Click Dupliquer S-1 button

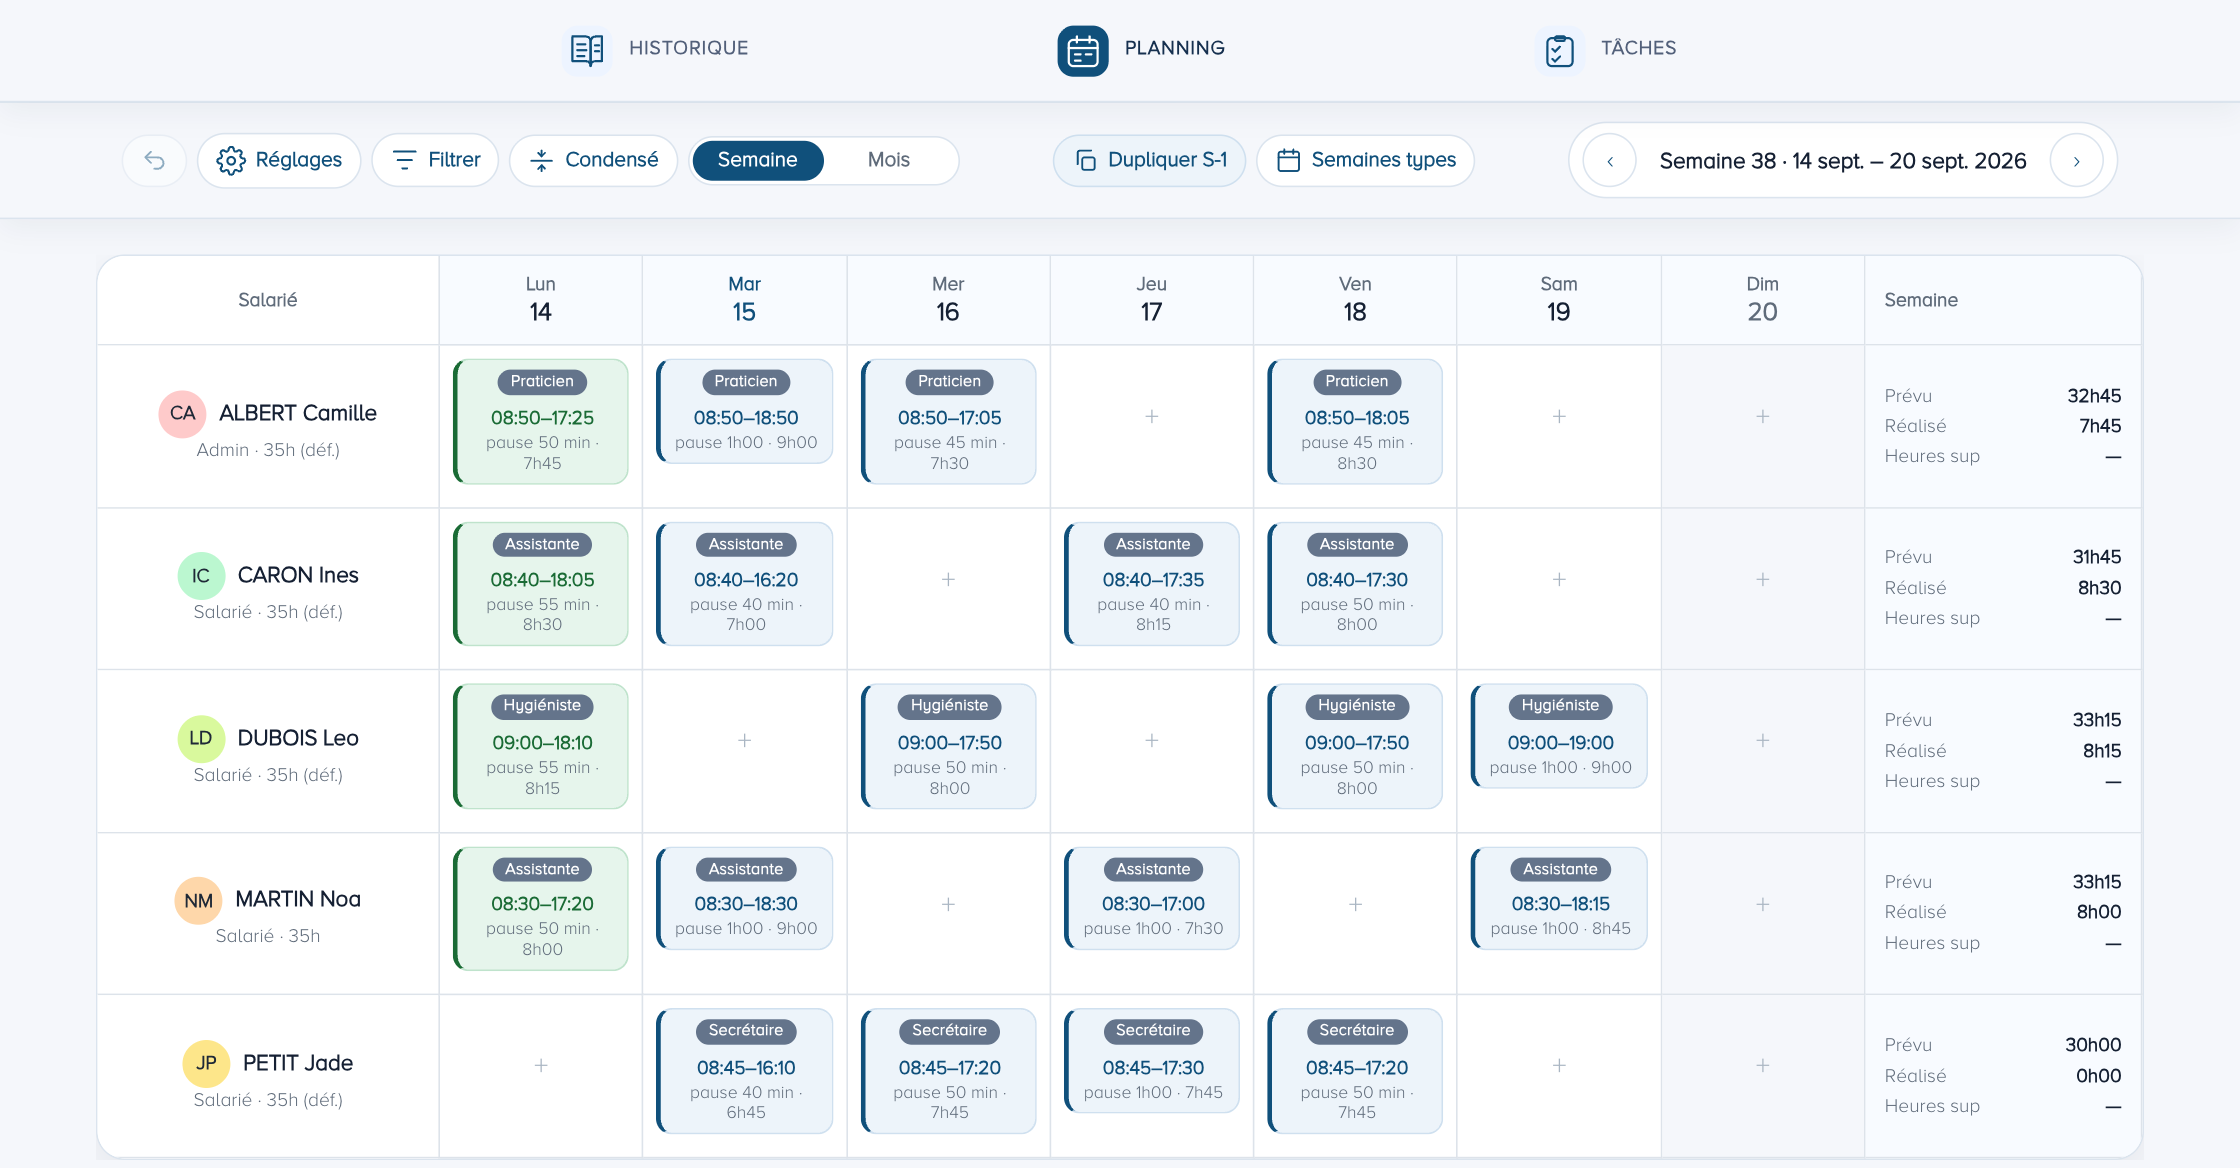(1150, 160)
